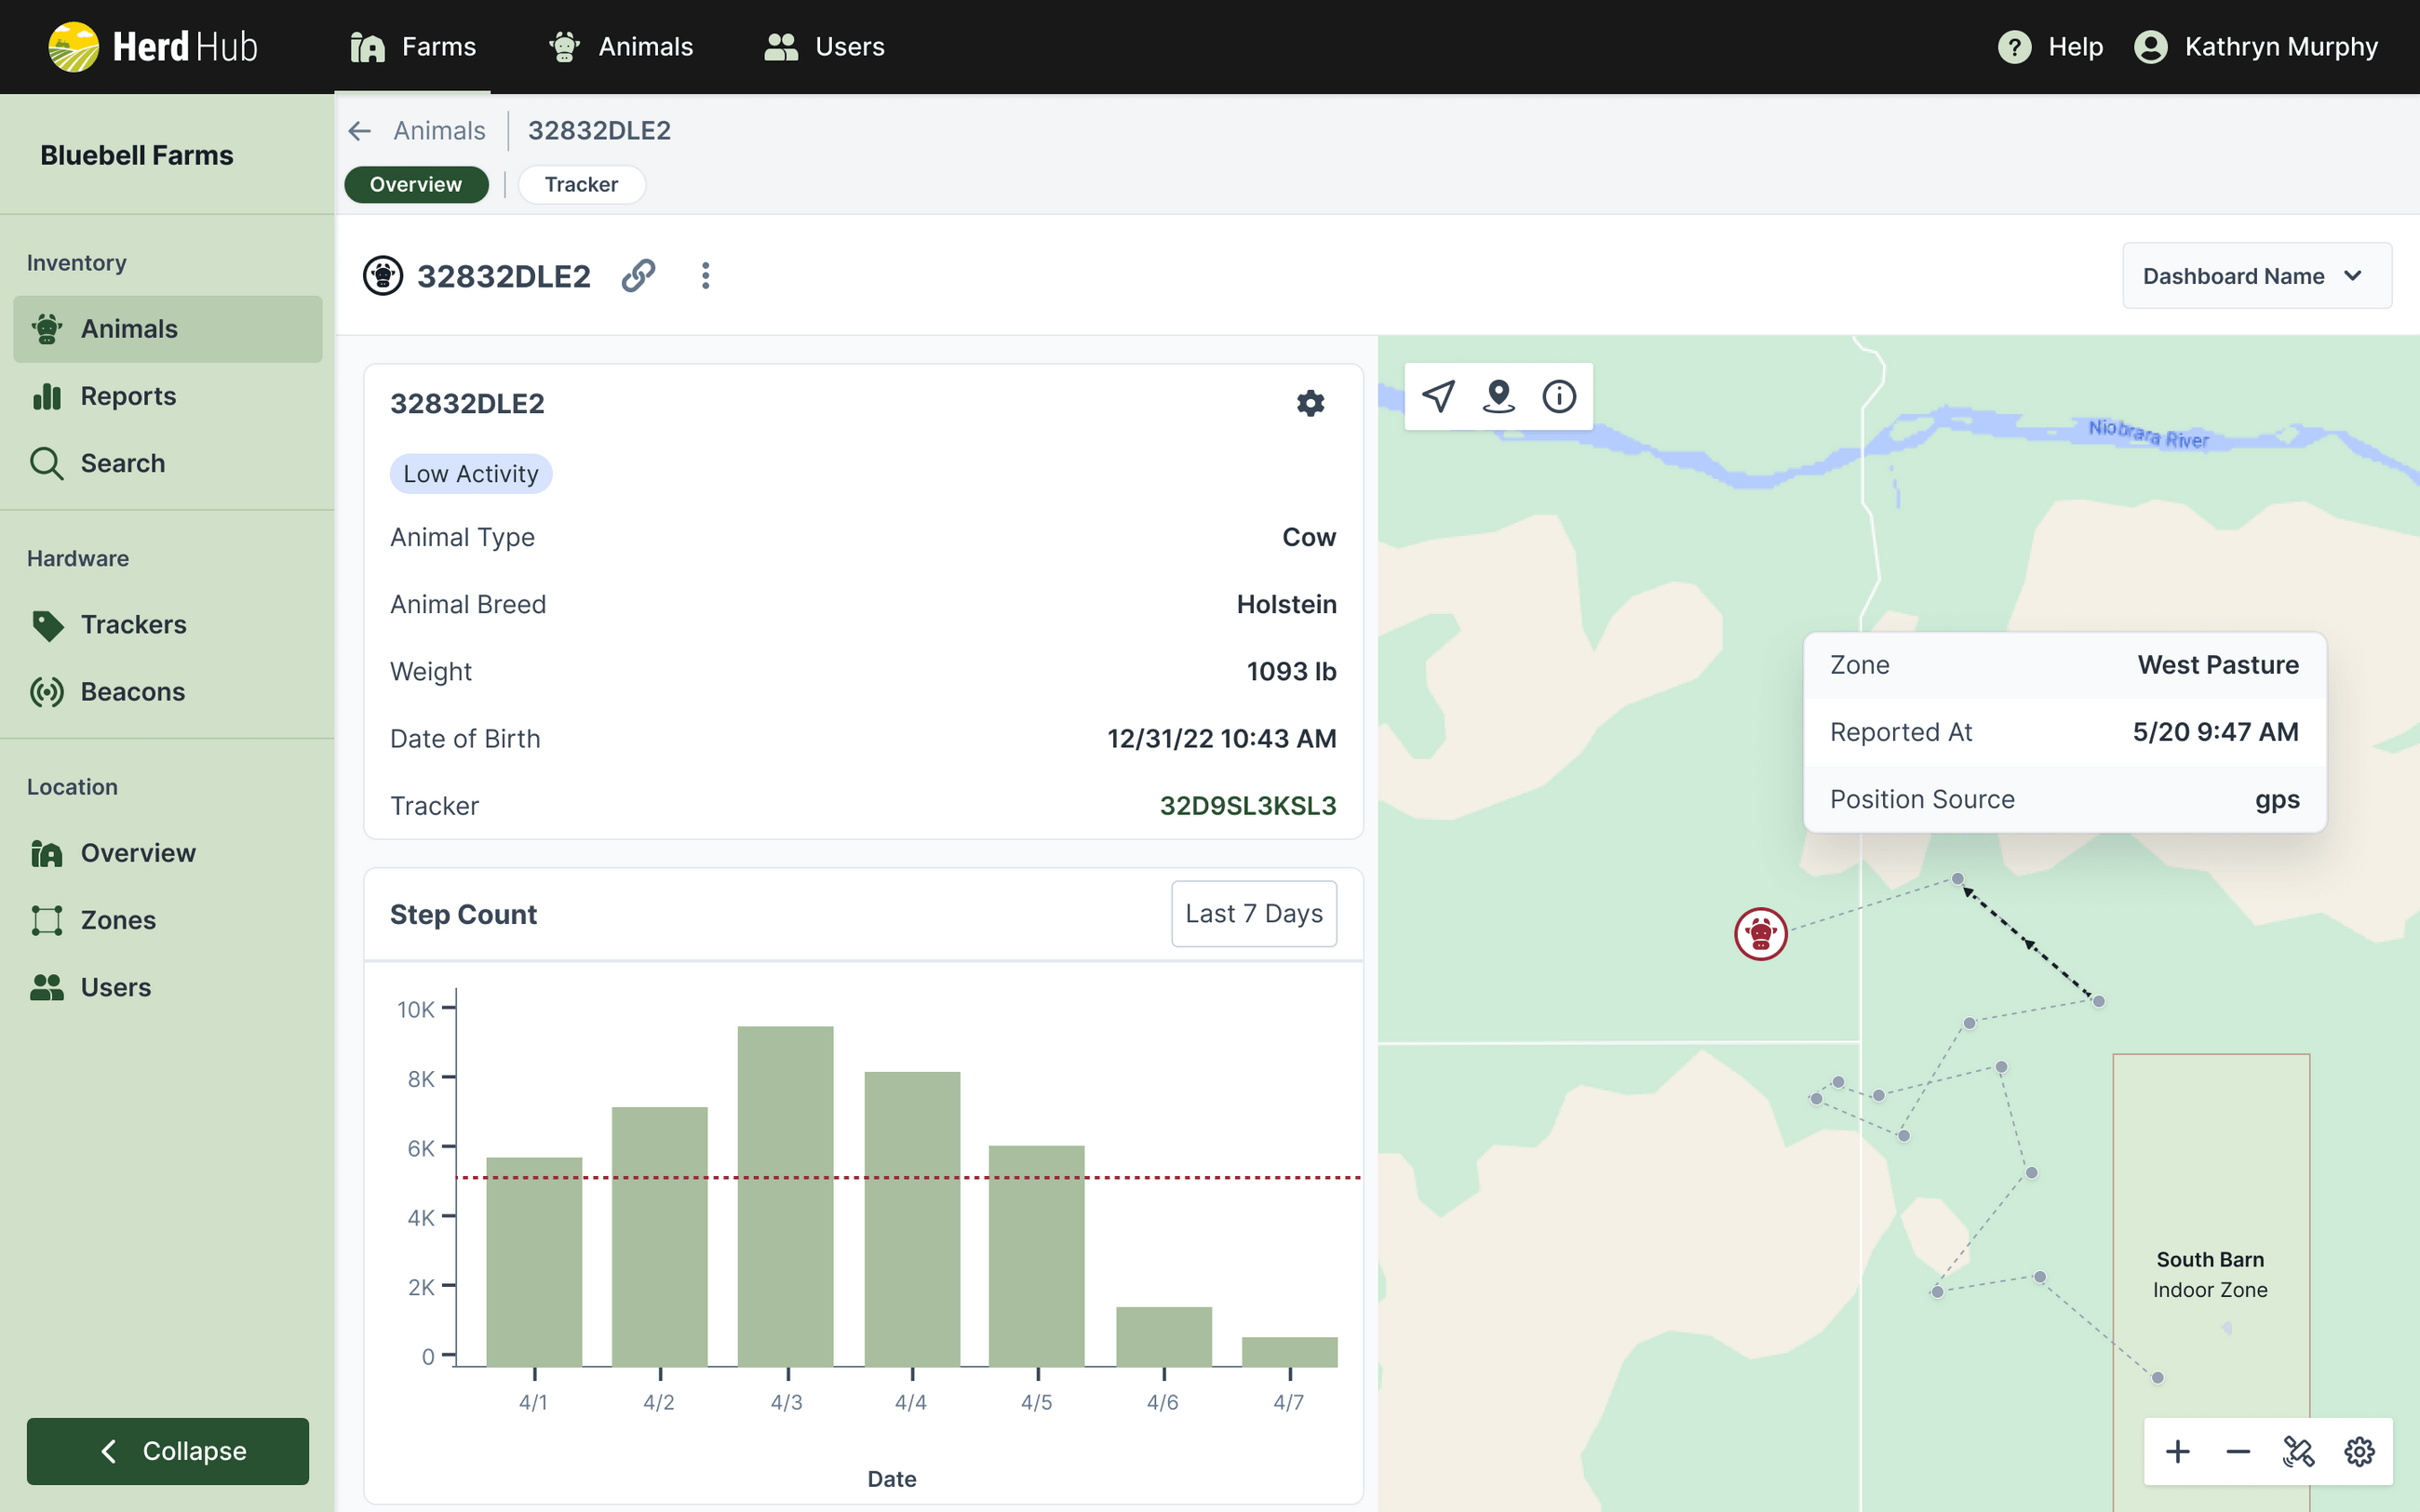The image size is (2420, 1512).
Task: Open the kebab menu beside 32832DLE2
Action: pos(706,275)
